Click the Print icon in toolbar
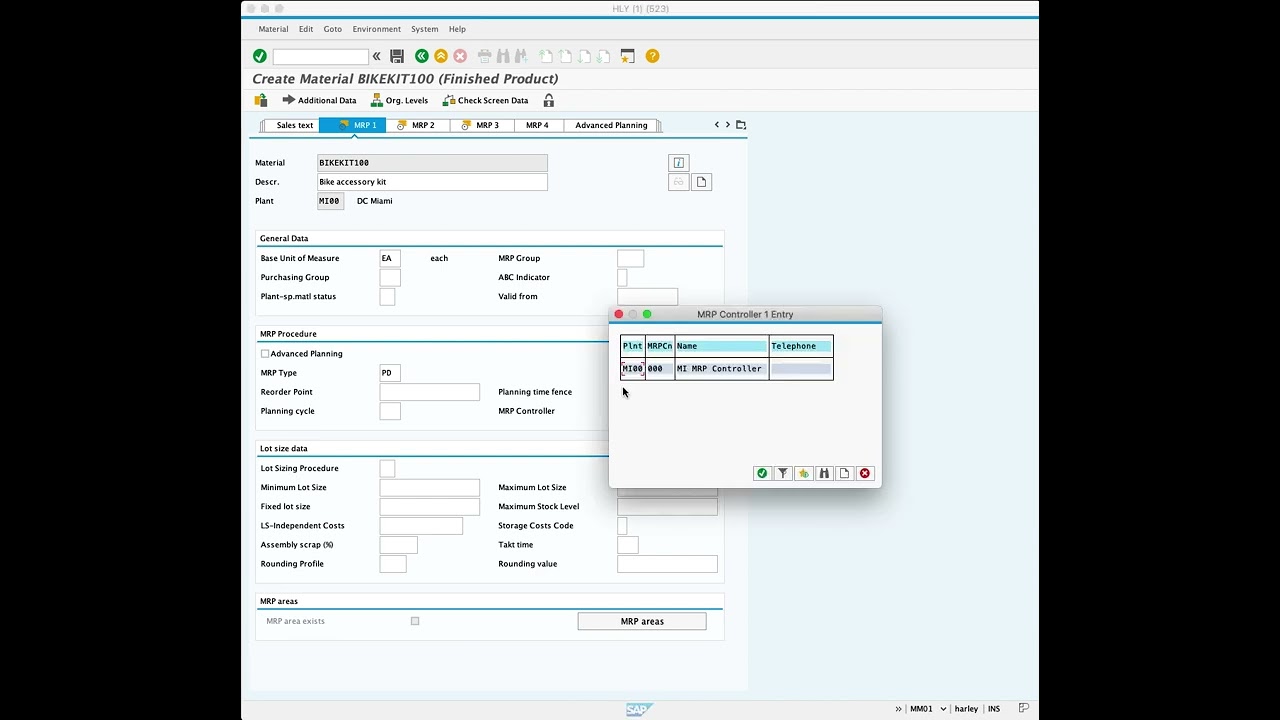Viewport: 1280px width, 720px height. [485, 56]
